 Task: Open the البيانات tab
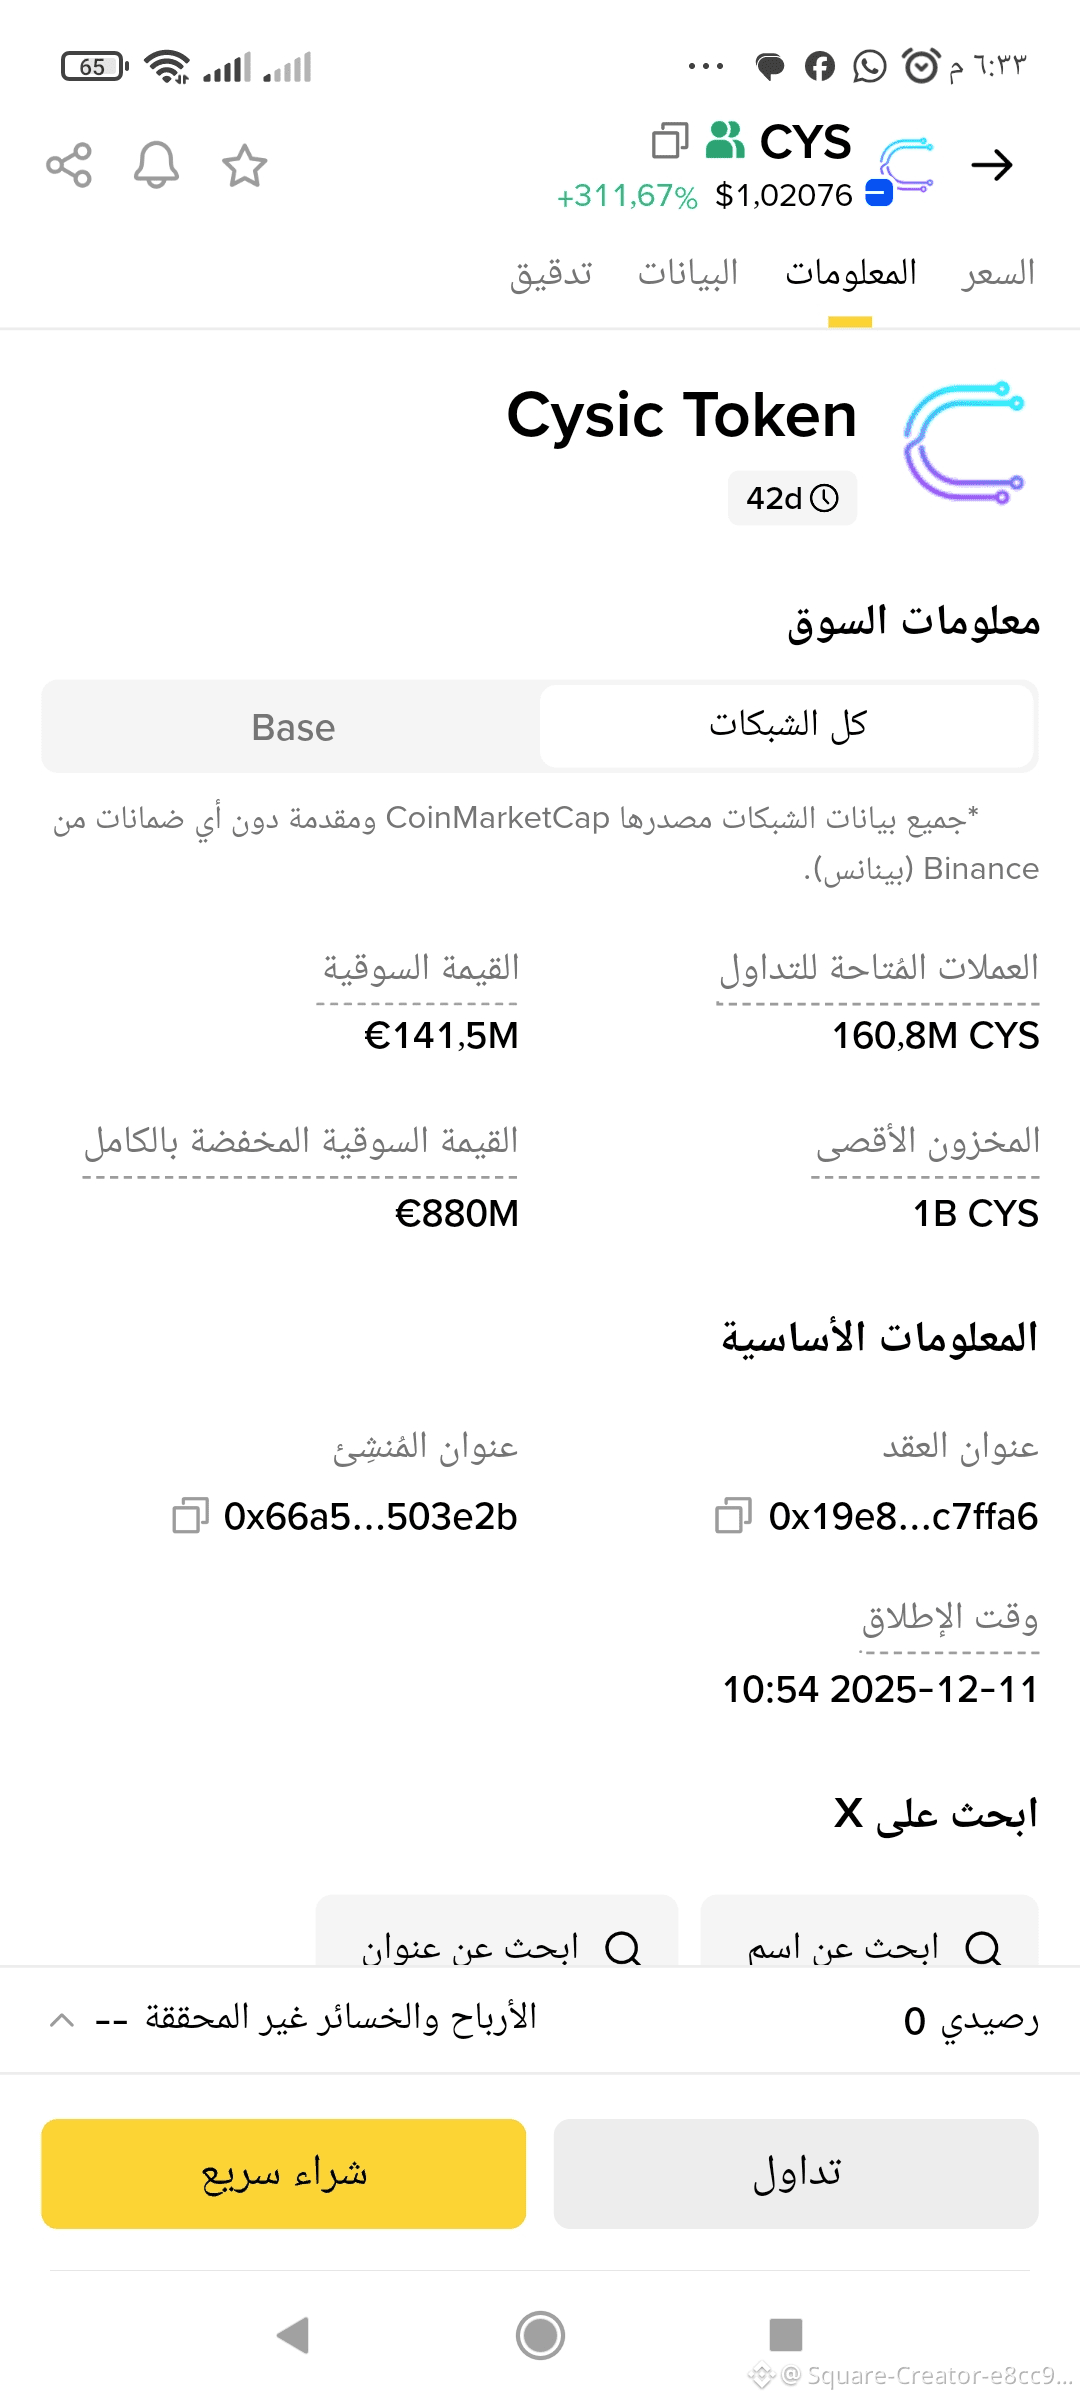pos(688,273)
